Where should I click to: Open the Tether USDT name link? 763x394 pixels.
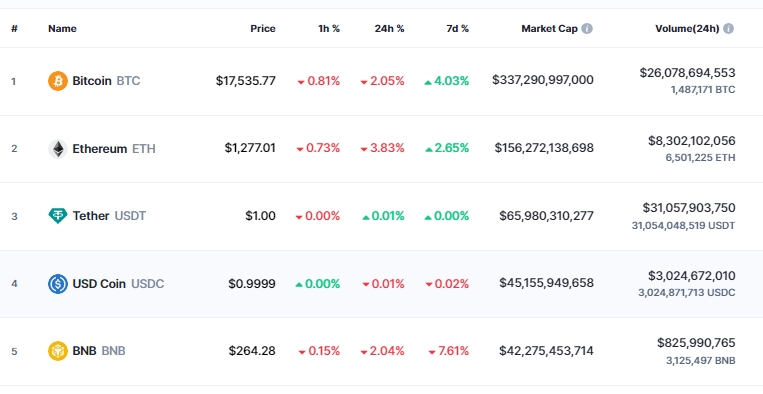[x=109, y=215]
